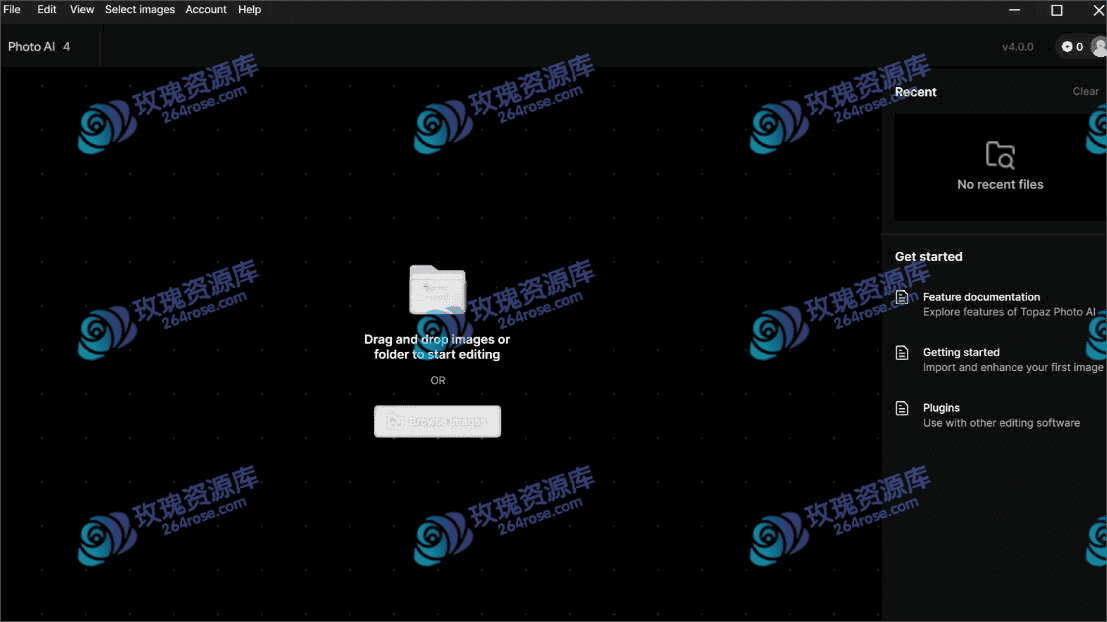Open the Help menu

(249, 9)
